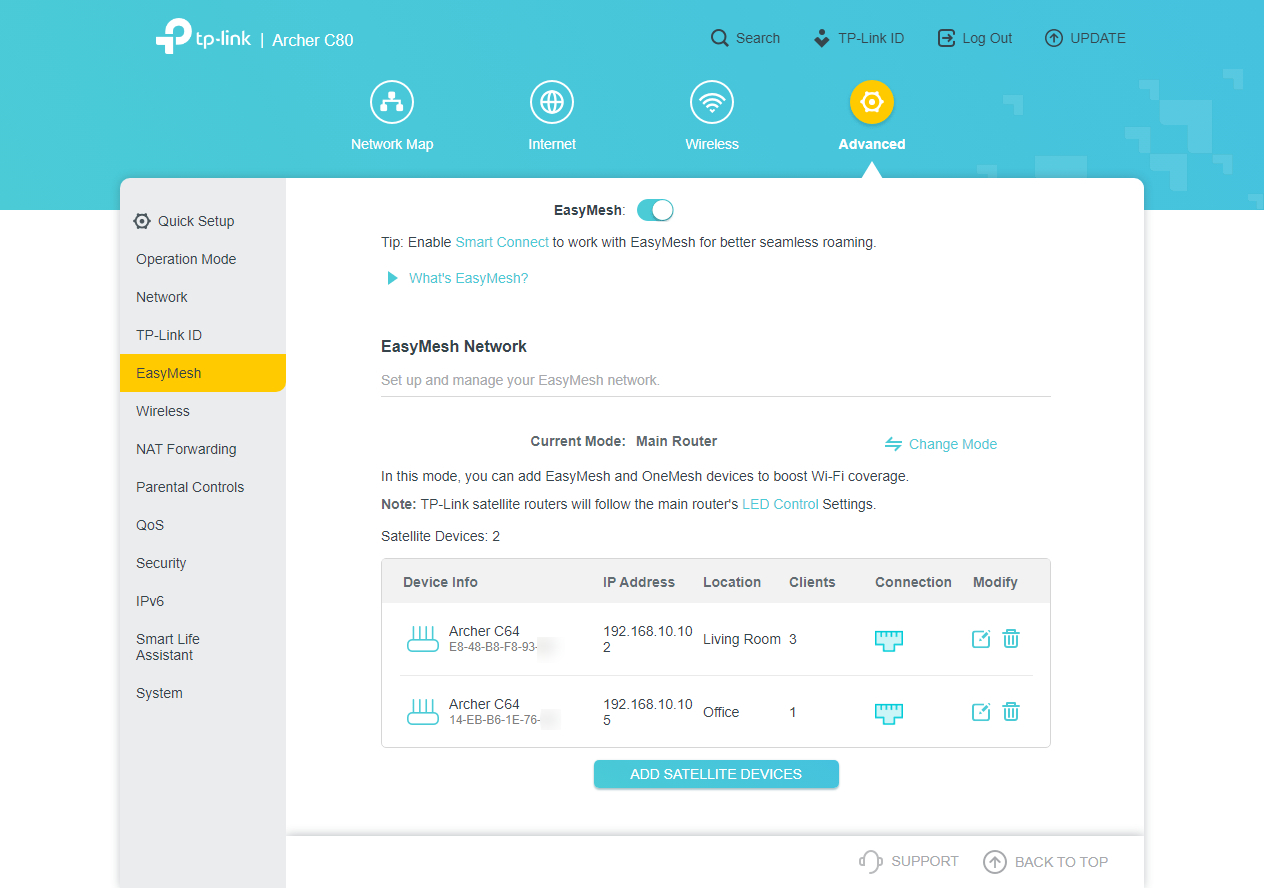1264x888 pixels.
Task: Click BACK TO TOP
Action: [x=1046, y=862]
